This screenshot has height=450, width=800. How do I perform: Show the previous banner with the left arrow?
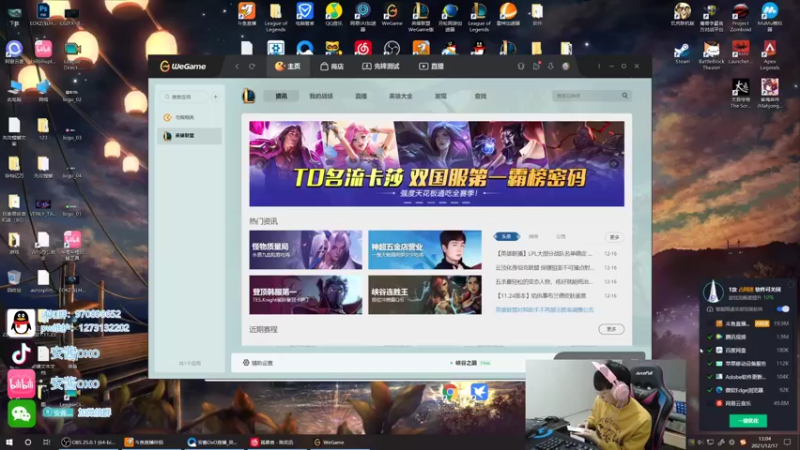[260, 164]
